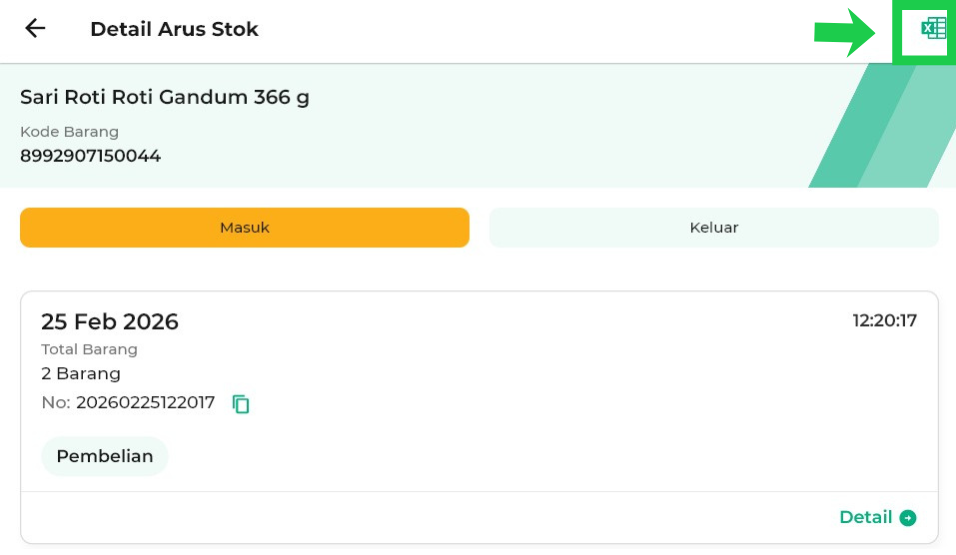
Task: Select the Sari Roti Roti Gandum product name
Action: pyautogui.click(x=165, y=97)
